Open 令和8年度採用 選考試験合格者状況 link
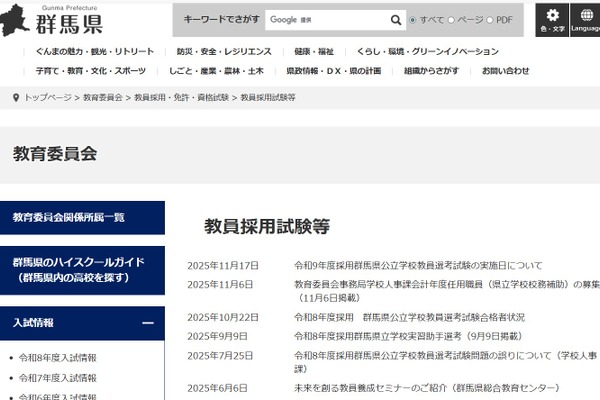The height and width of the screenshot is (400, 600). (409, 317)
